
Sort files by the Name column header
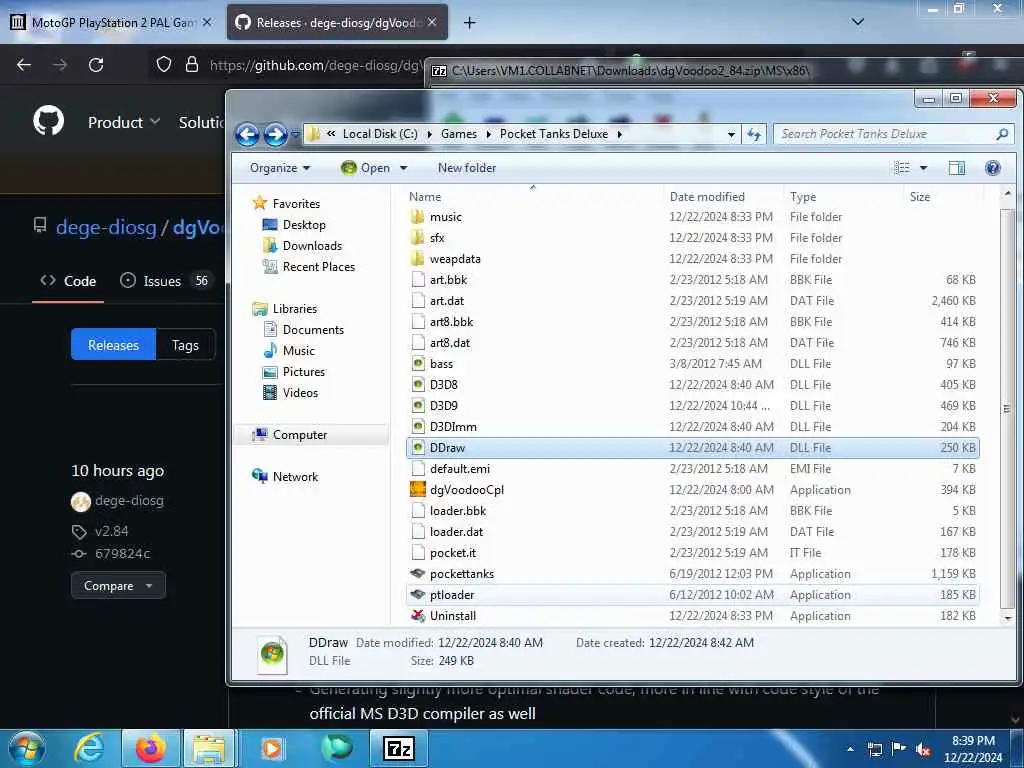pos(533,197)
